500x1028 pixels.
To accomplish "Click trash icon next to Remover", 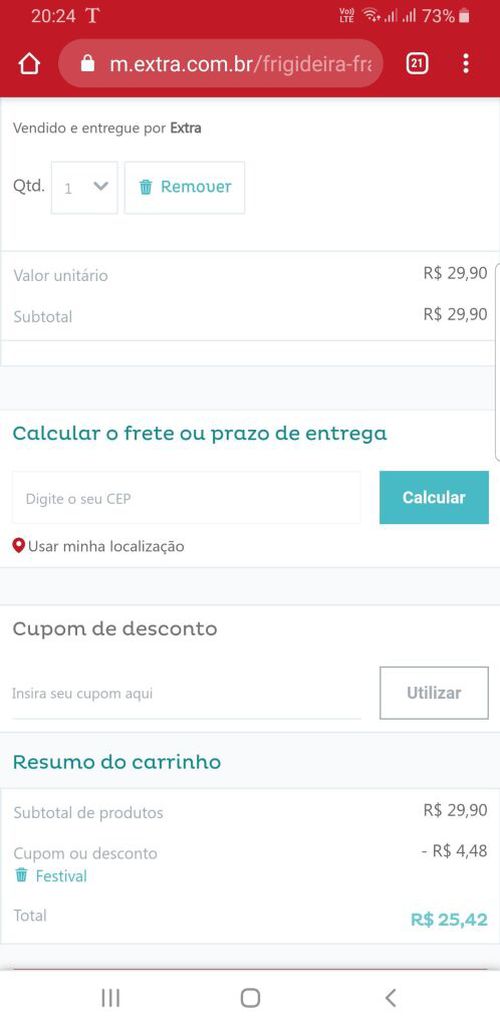I will coord(145,188).
